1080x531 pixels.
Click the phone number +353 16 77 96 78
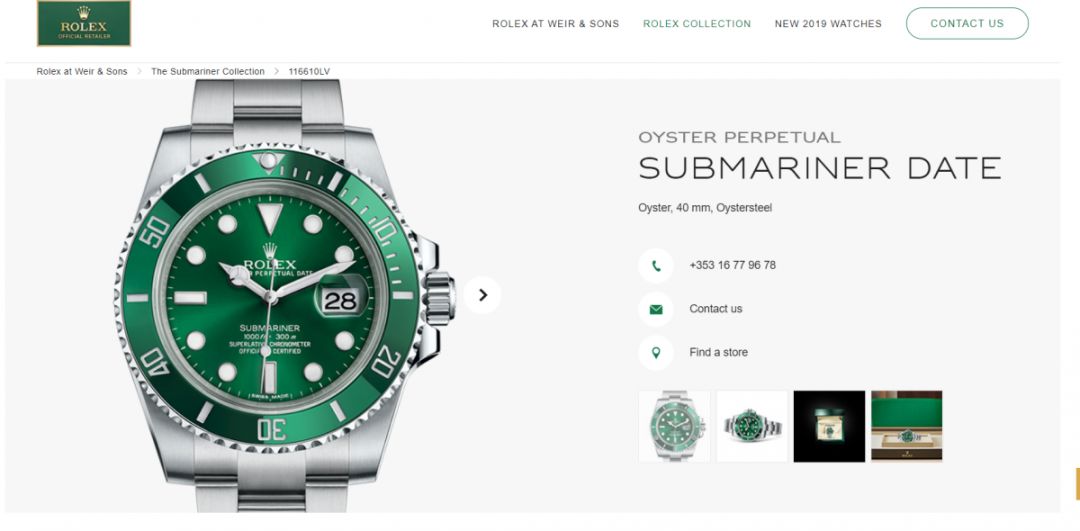[x=732, y=265]
